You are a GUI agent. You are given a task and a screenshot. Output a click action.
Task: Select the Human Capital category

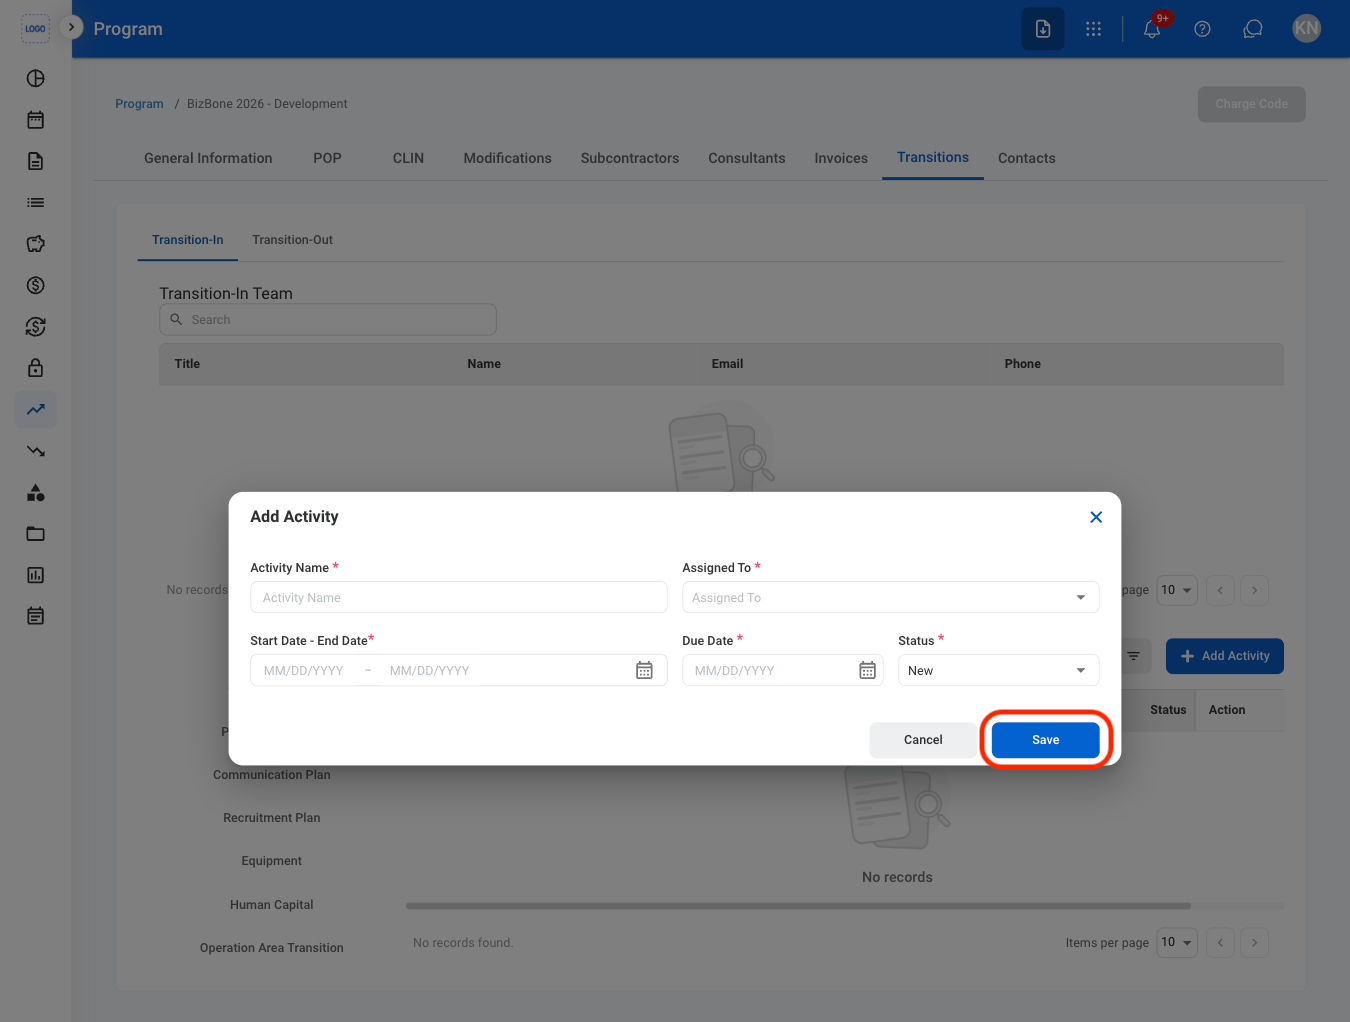[x=272, y=905]
